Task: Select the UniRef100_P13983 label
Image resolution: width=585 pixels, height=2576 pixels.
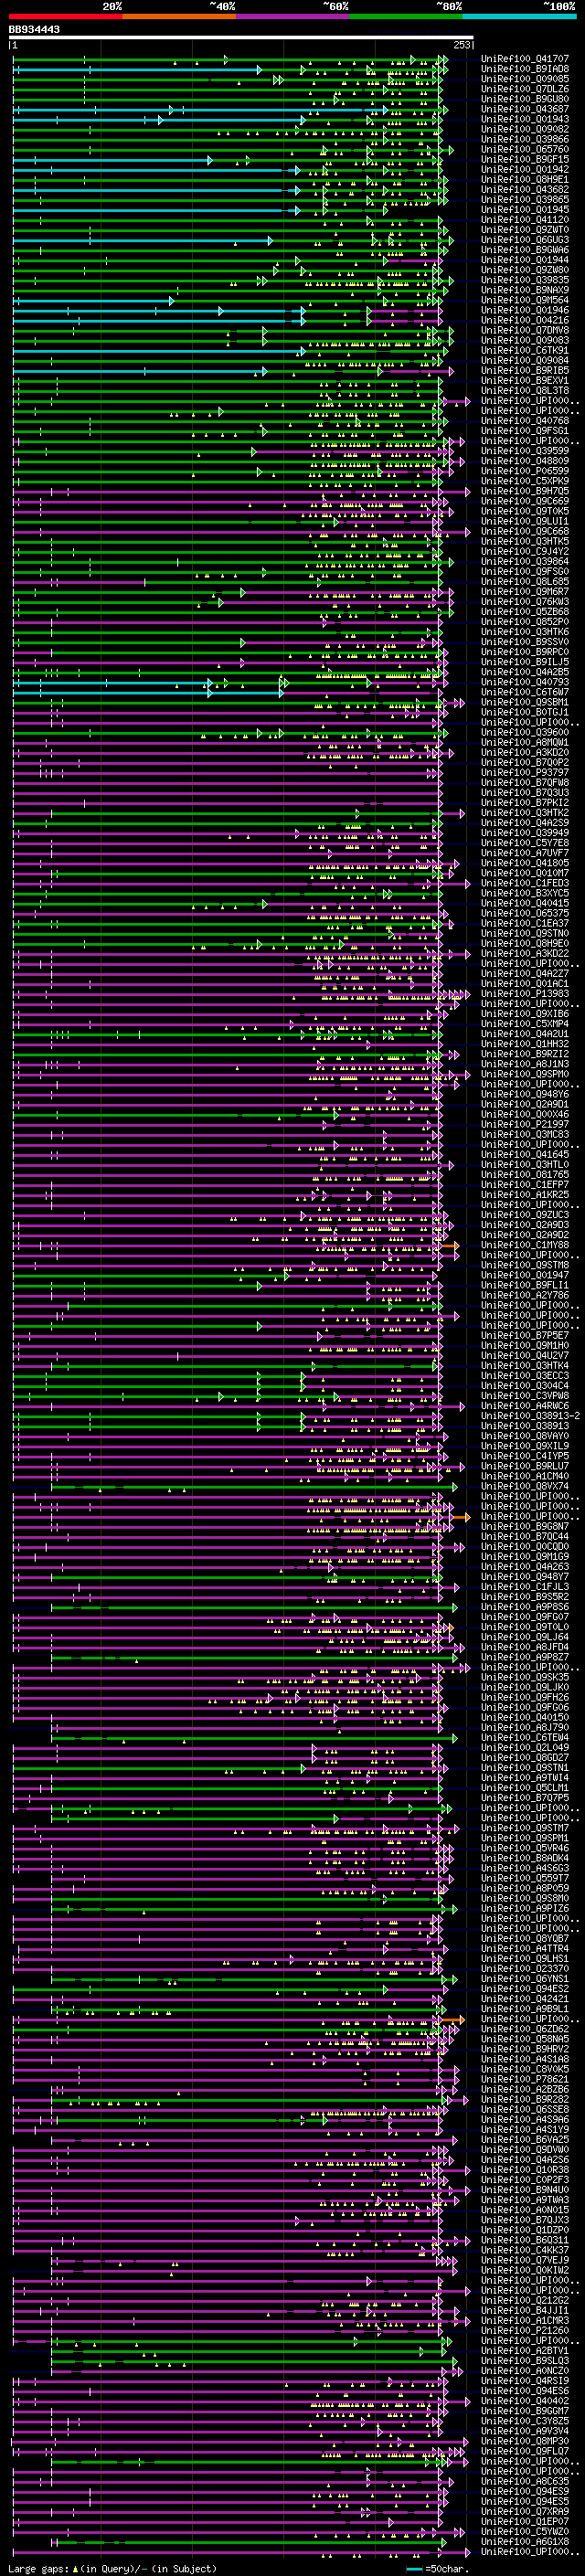Action: [x=525, y=994]
